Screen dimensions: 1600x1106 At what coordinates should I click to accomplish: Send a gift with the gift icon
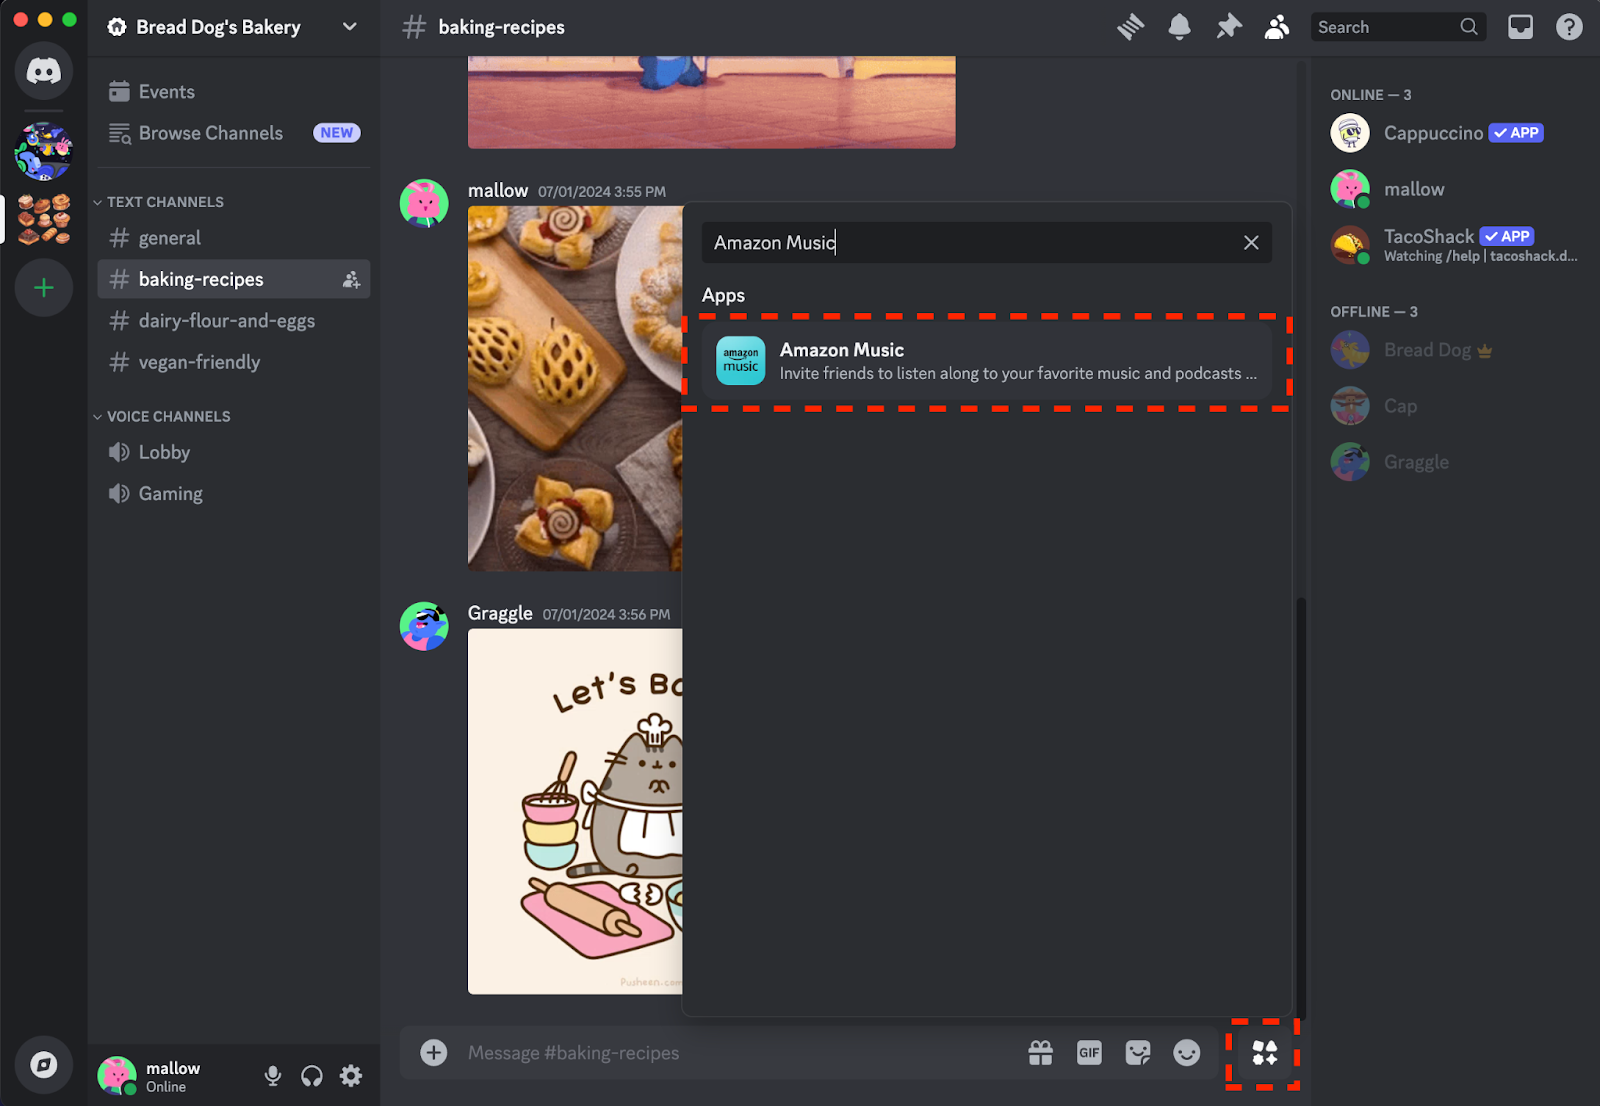point(1041,1053)
